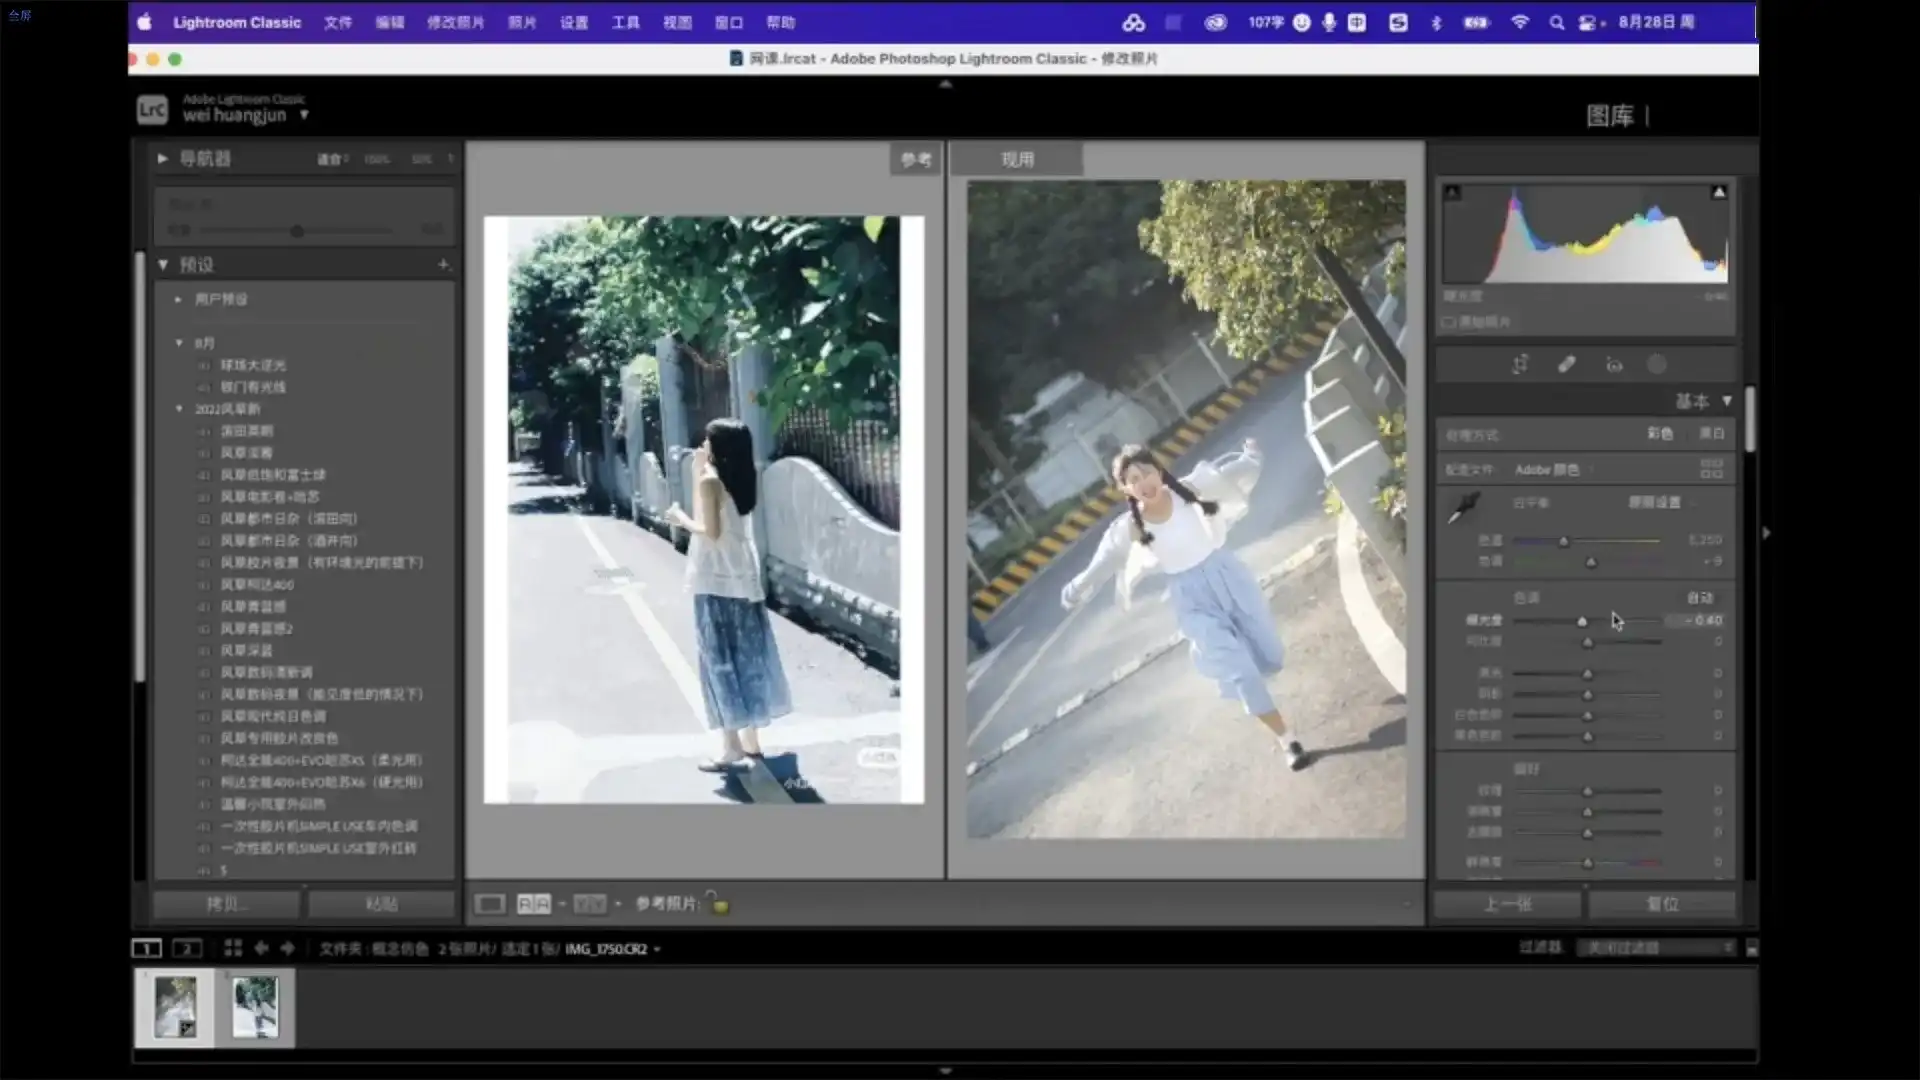
Task: Collapse the Basic panel with its triangle
Action: 1727,401
